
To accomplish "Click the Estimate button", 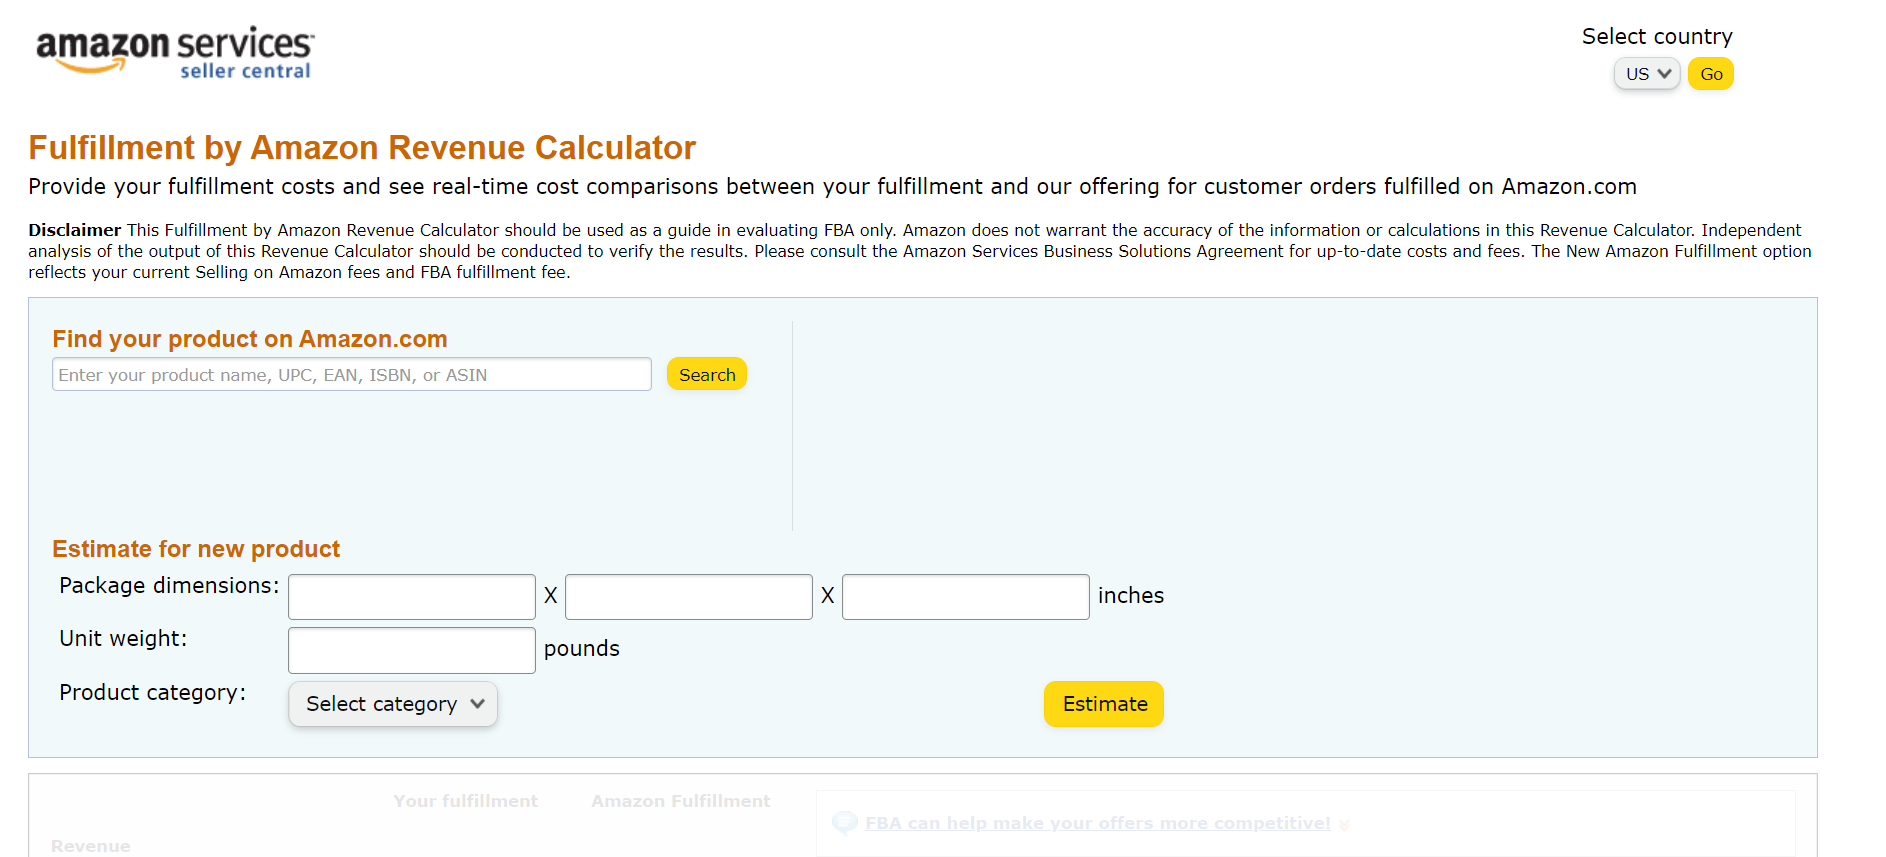I will (1104, 704).
